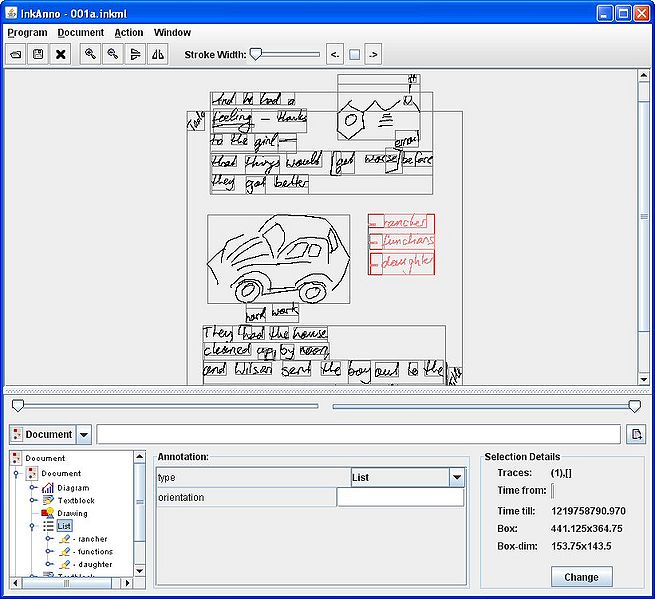Click the save floppy disk icon
This screenshot has height=599, width=655.
pyautogui.click(x=38, y=54)
